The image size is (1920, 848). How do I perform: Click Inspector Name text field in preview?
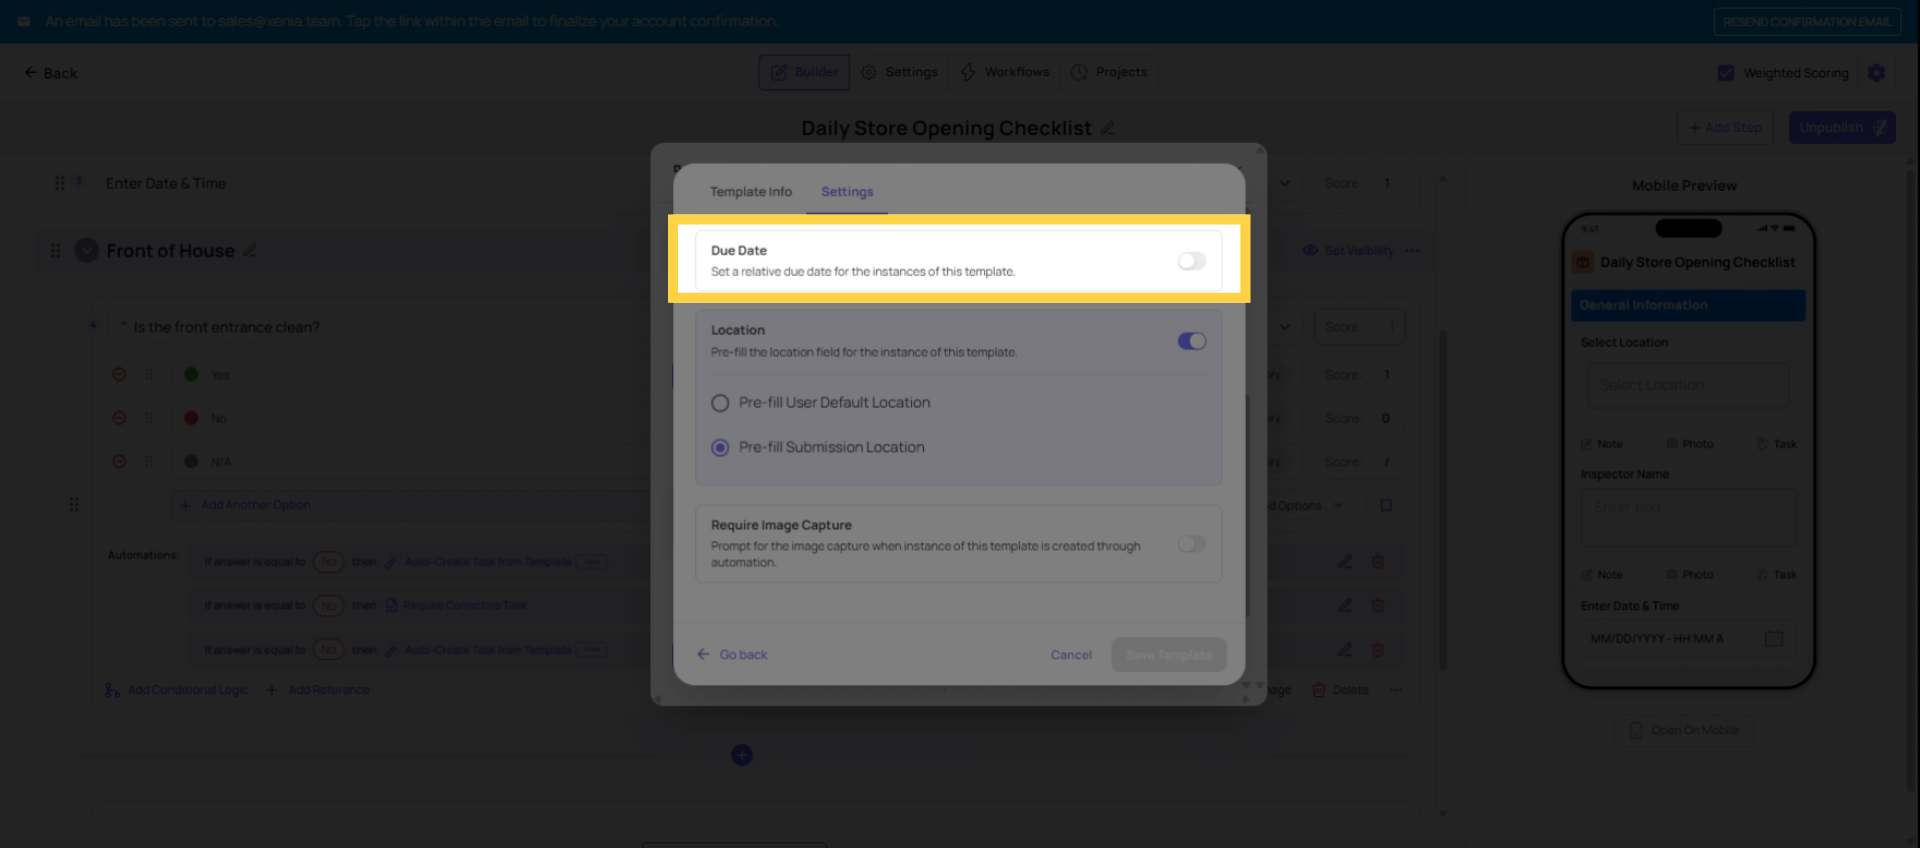tap(1688, 517)
